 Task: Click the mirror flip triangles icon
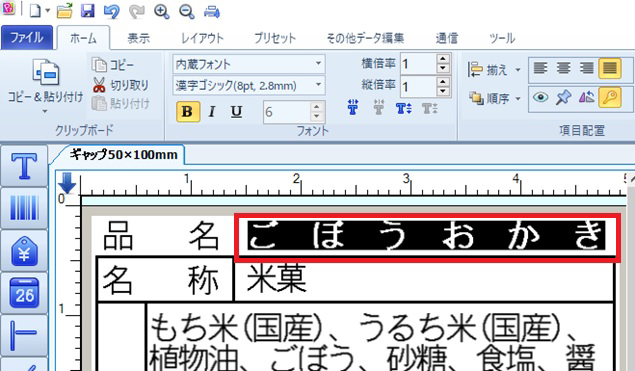[586, 97]
